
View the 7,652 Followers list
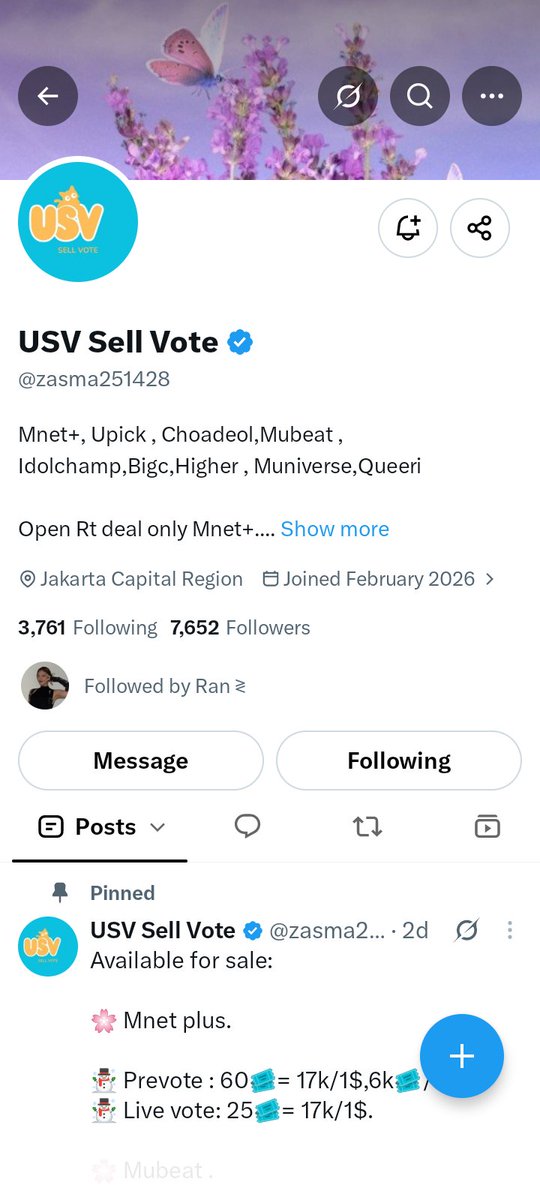point(240,628)
